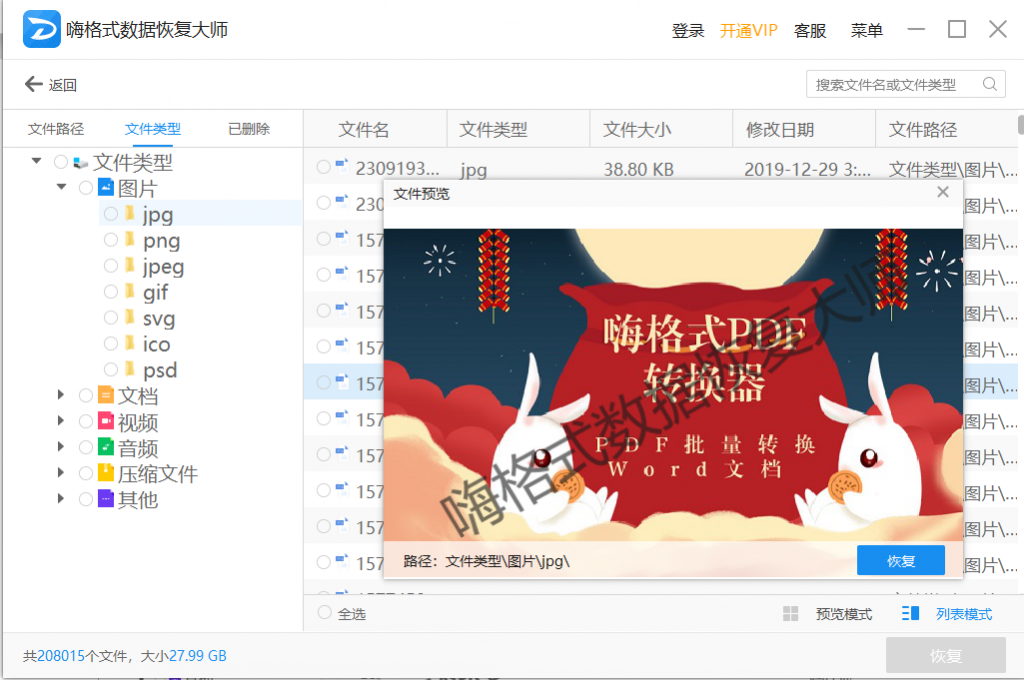Click the ico folder icon
The height and width of the screenshot is (680, 1024).
[x=130, y=343]
